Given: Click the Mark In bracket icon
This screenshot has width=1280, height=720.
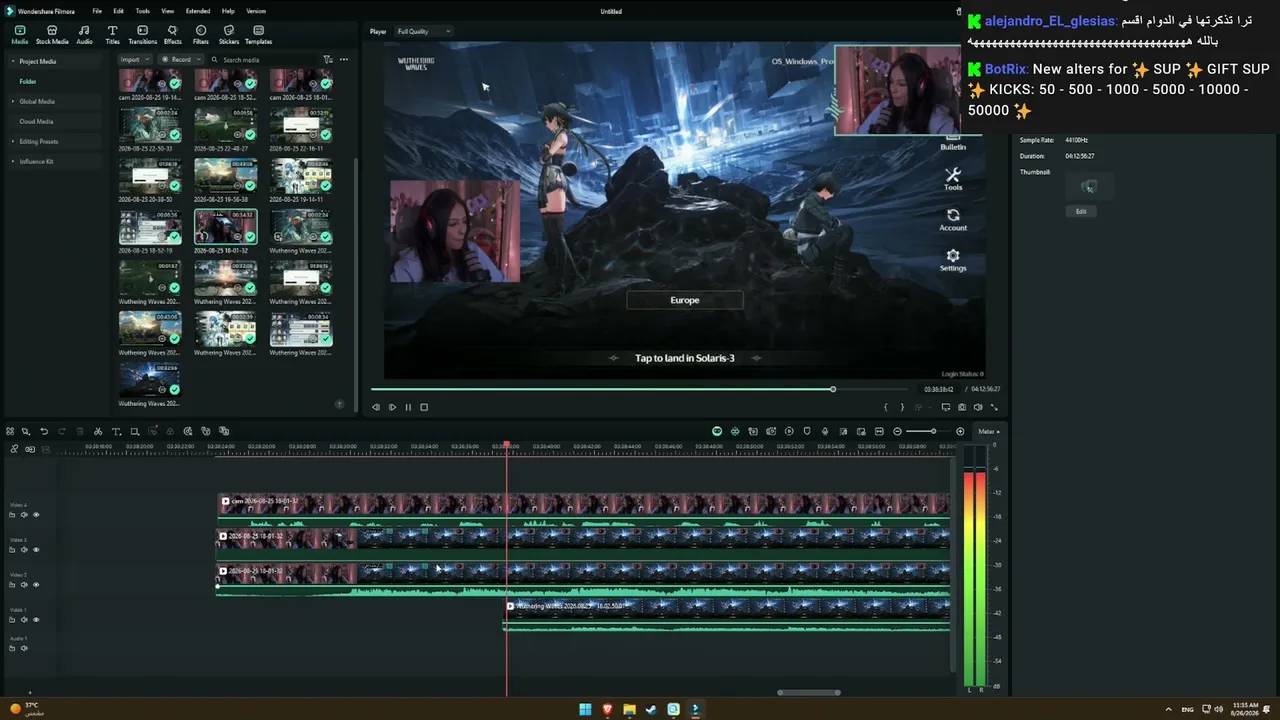Looking at the screenshot, I should tap(886, 407).
